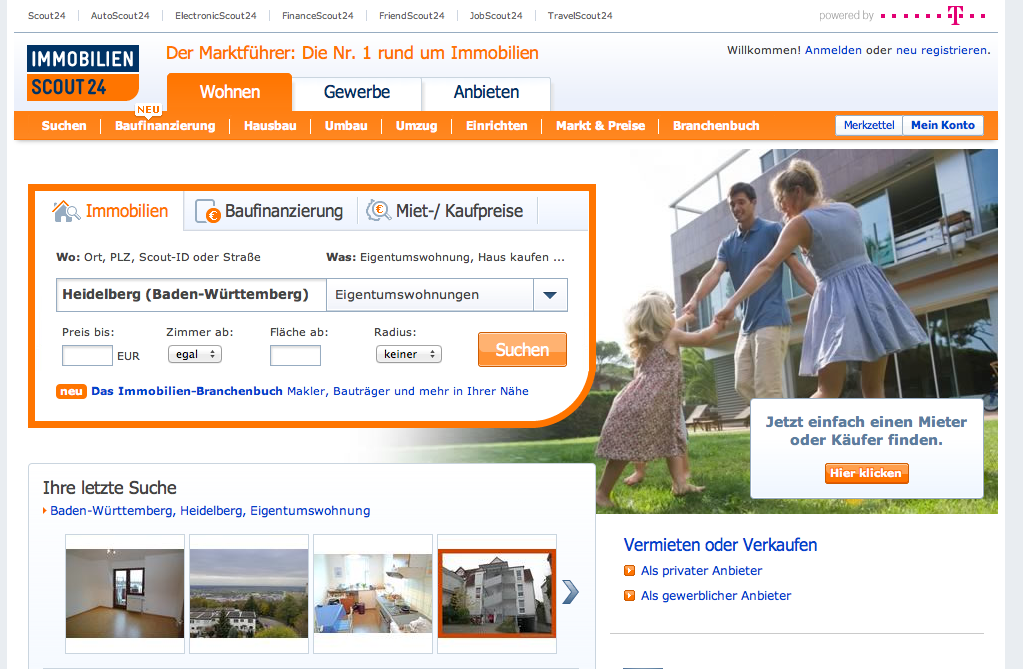Click the Mein Konto button
The height and width of the screenshot is (669, 1023).
click(x=943, y=125)
